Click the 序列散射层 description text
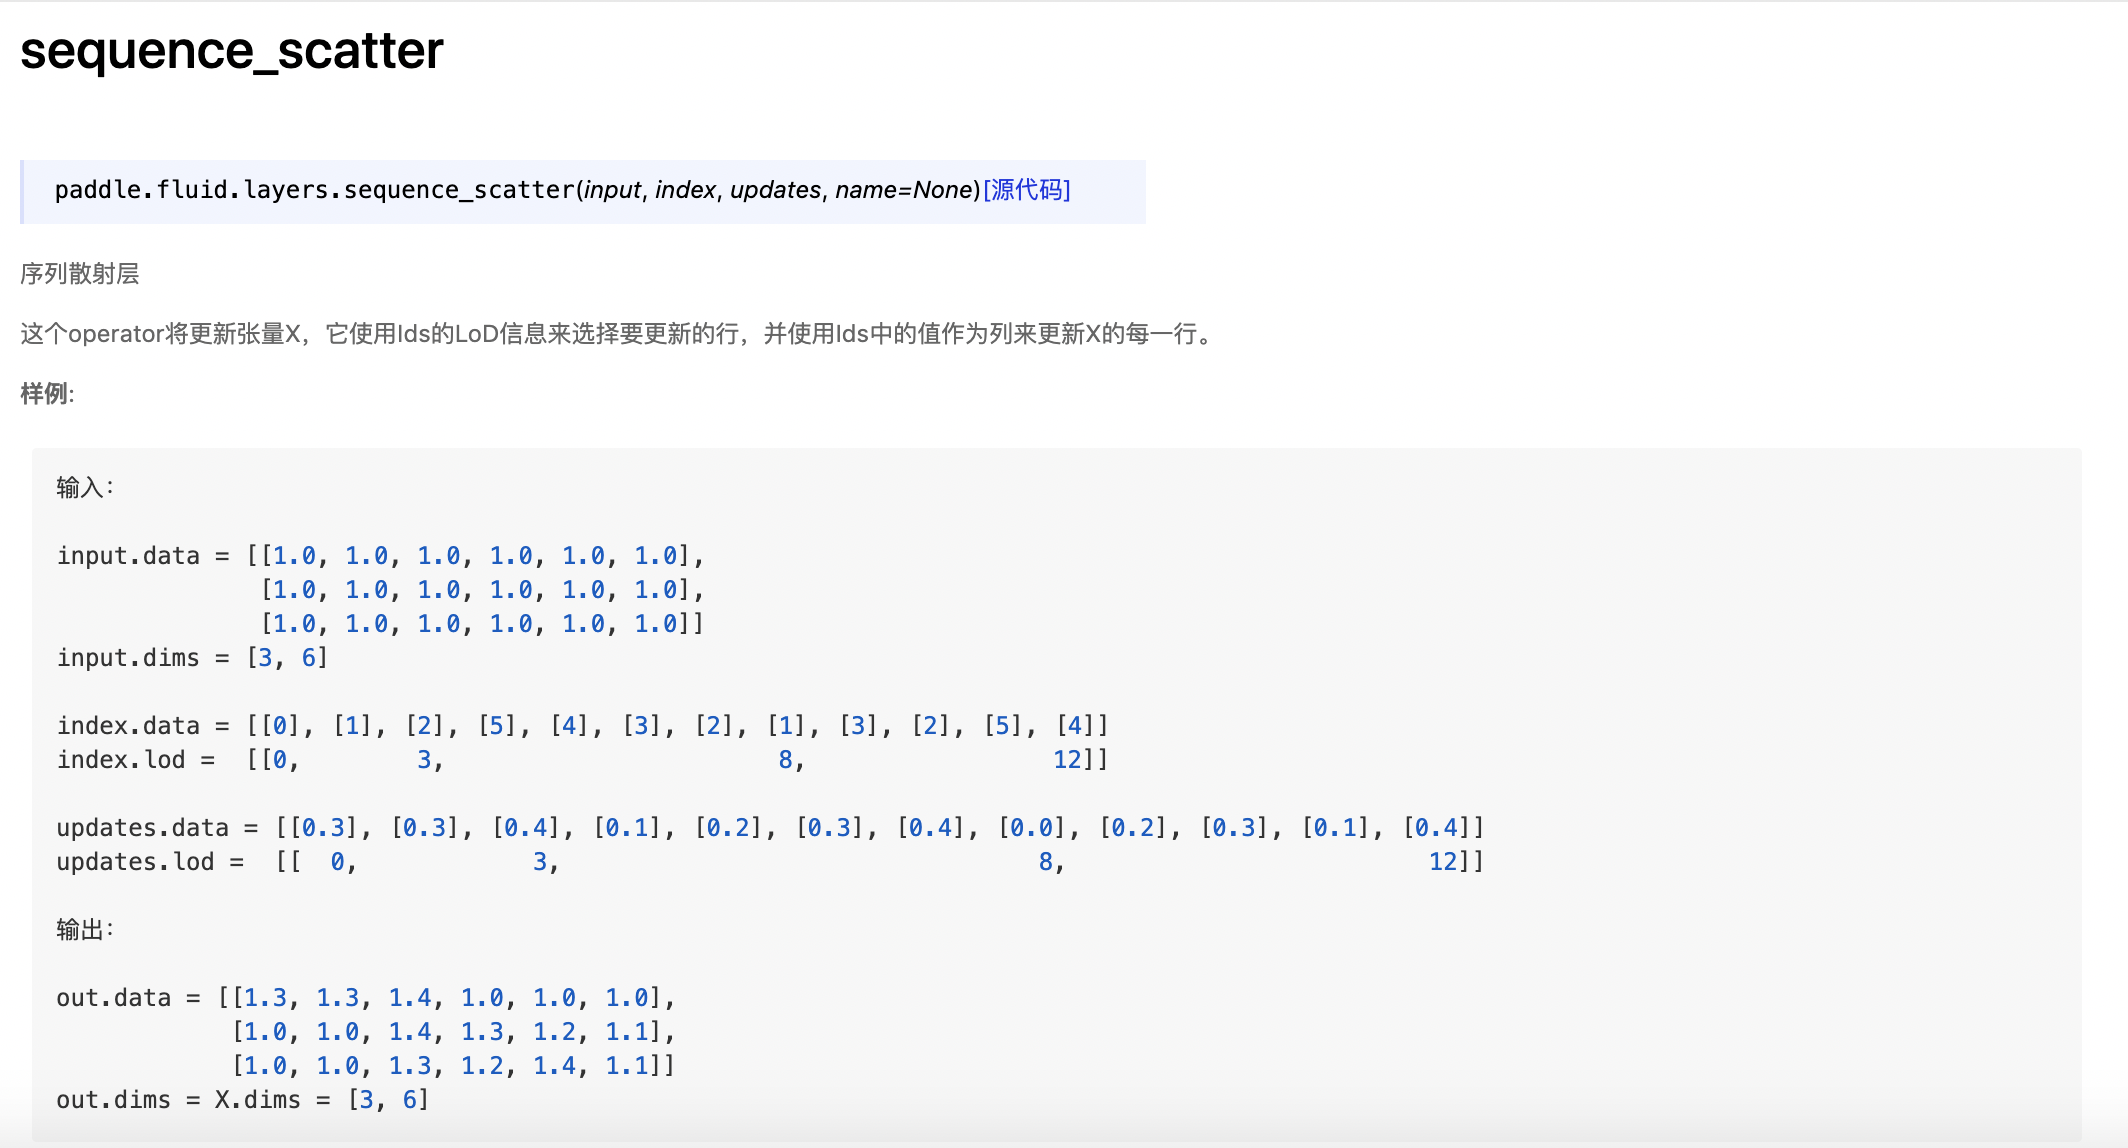2128x1148 pixels. [x=80, y=274]
